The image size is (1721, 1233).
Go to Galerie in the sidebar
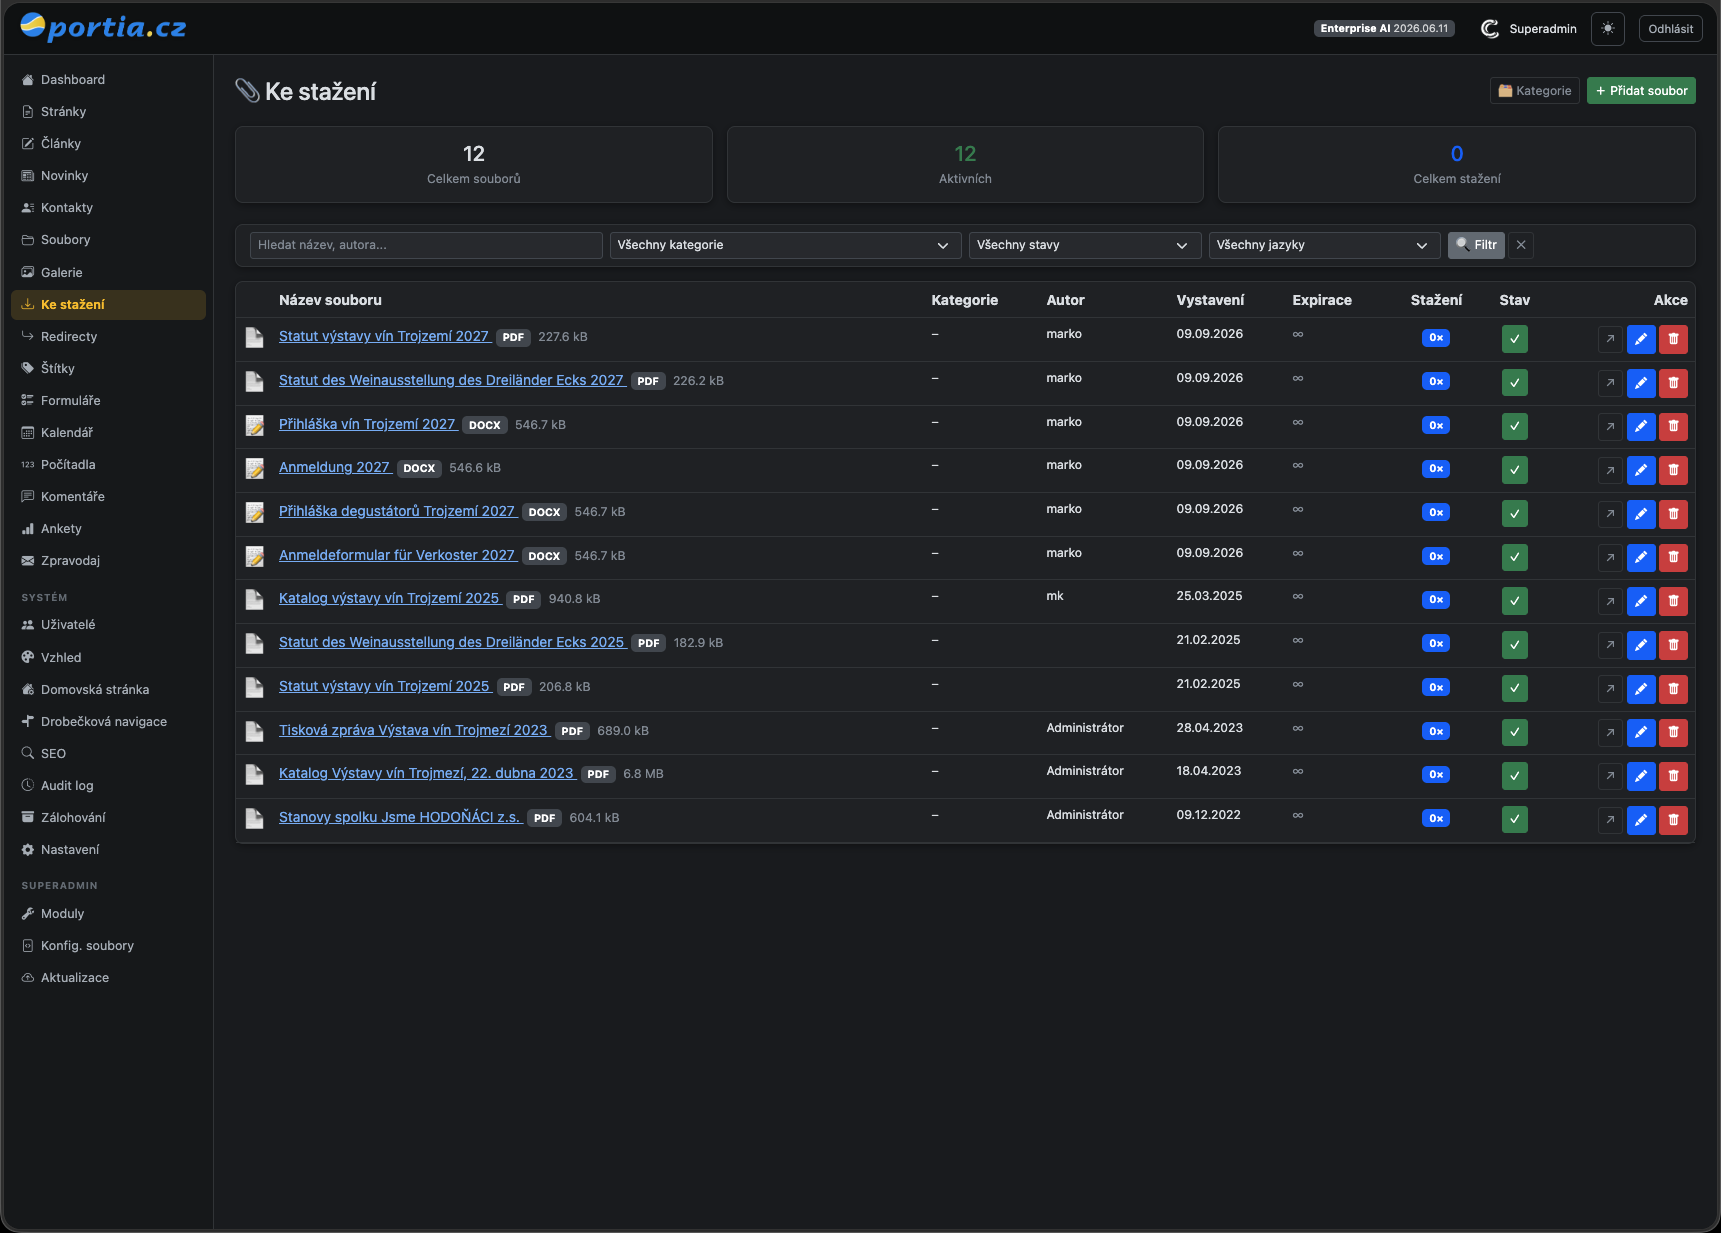pos(108,272)
